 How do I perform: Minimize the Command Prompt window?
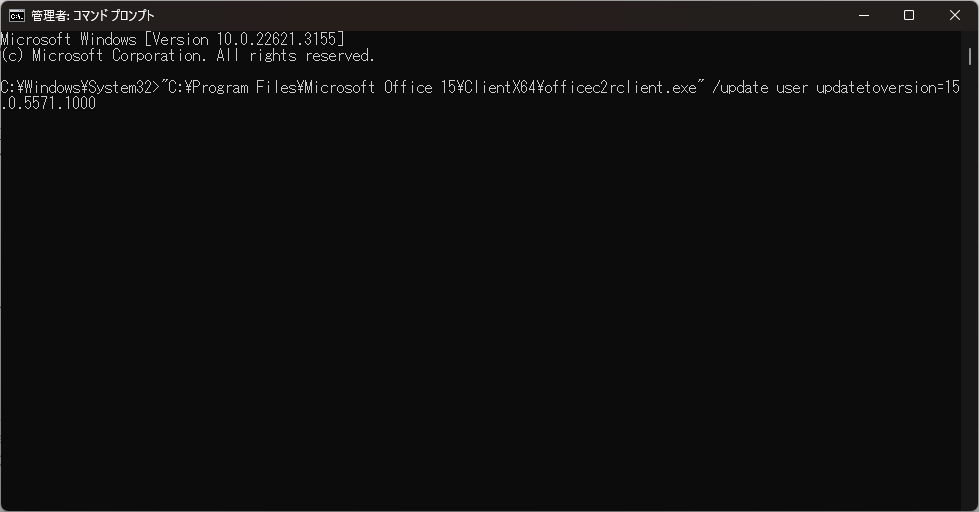point(863,15)
